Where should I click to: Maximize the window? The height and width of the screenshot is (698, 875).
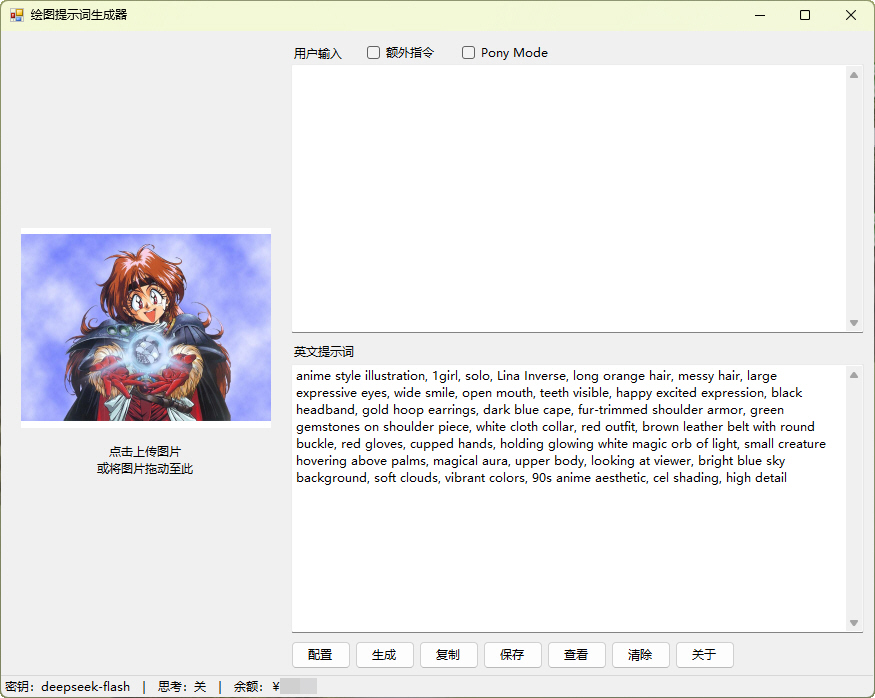click(805, 15)
